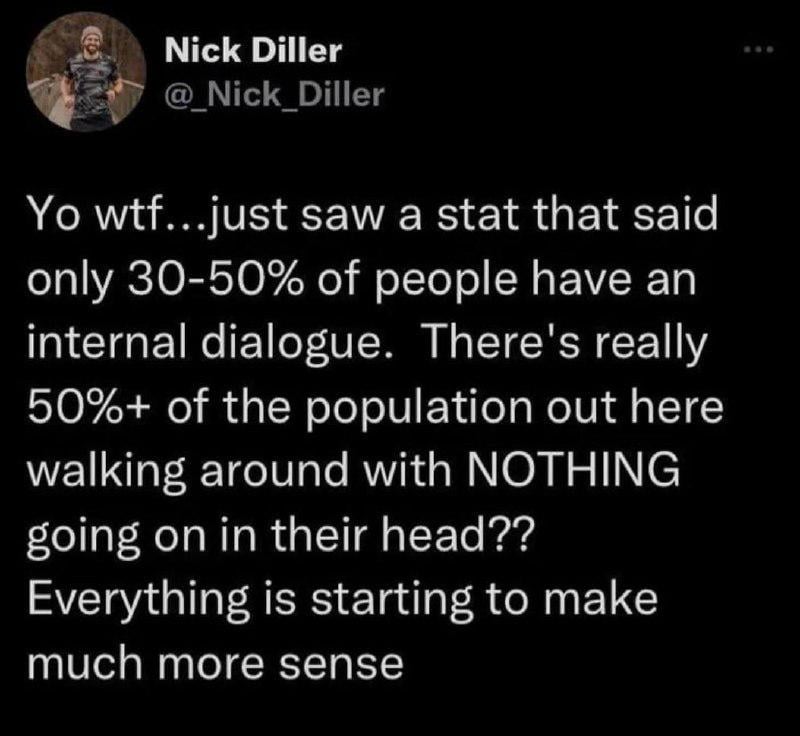Open the three-dot more options menu
Viewport: 800px width, 736px height.
(758, 49)
